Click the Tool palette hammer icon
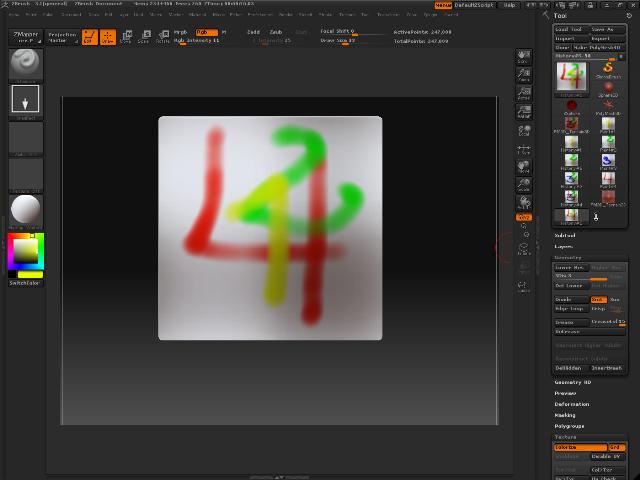Screen dimensions: 640x480 (x=546, y=15)
